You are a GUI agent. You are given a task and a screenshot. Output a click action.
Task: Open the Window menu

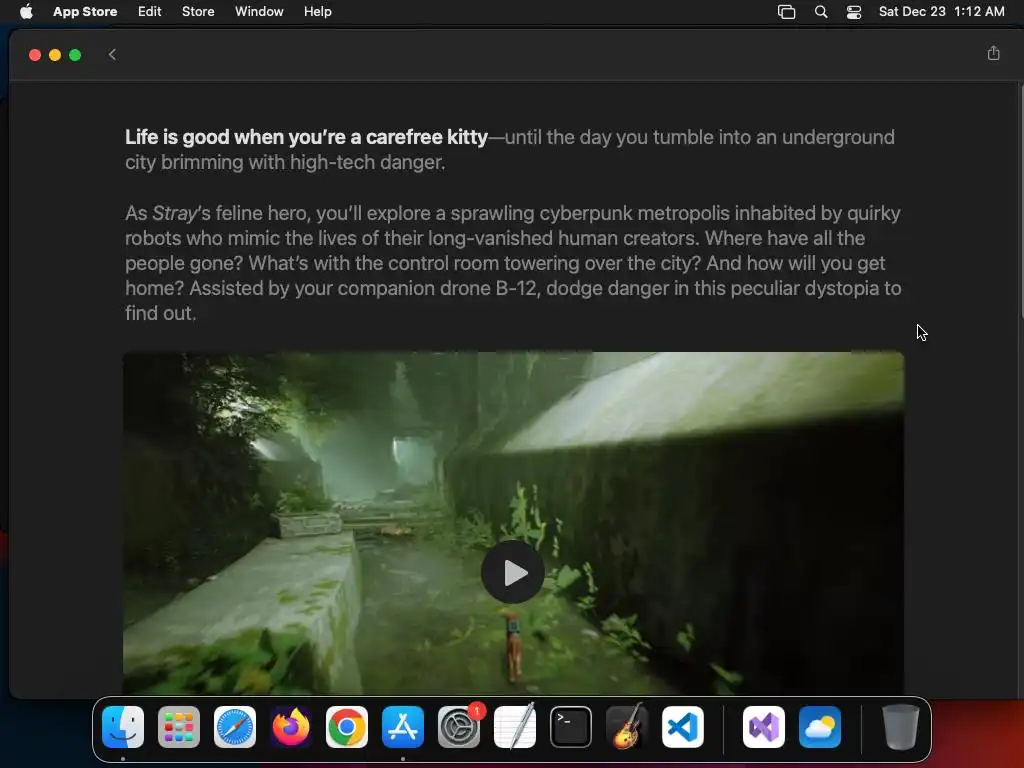pos(259,12)
